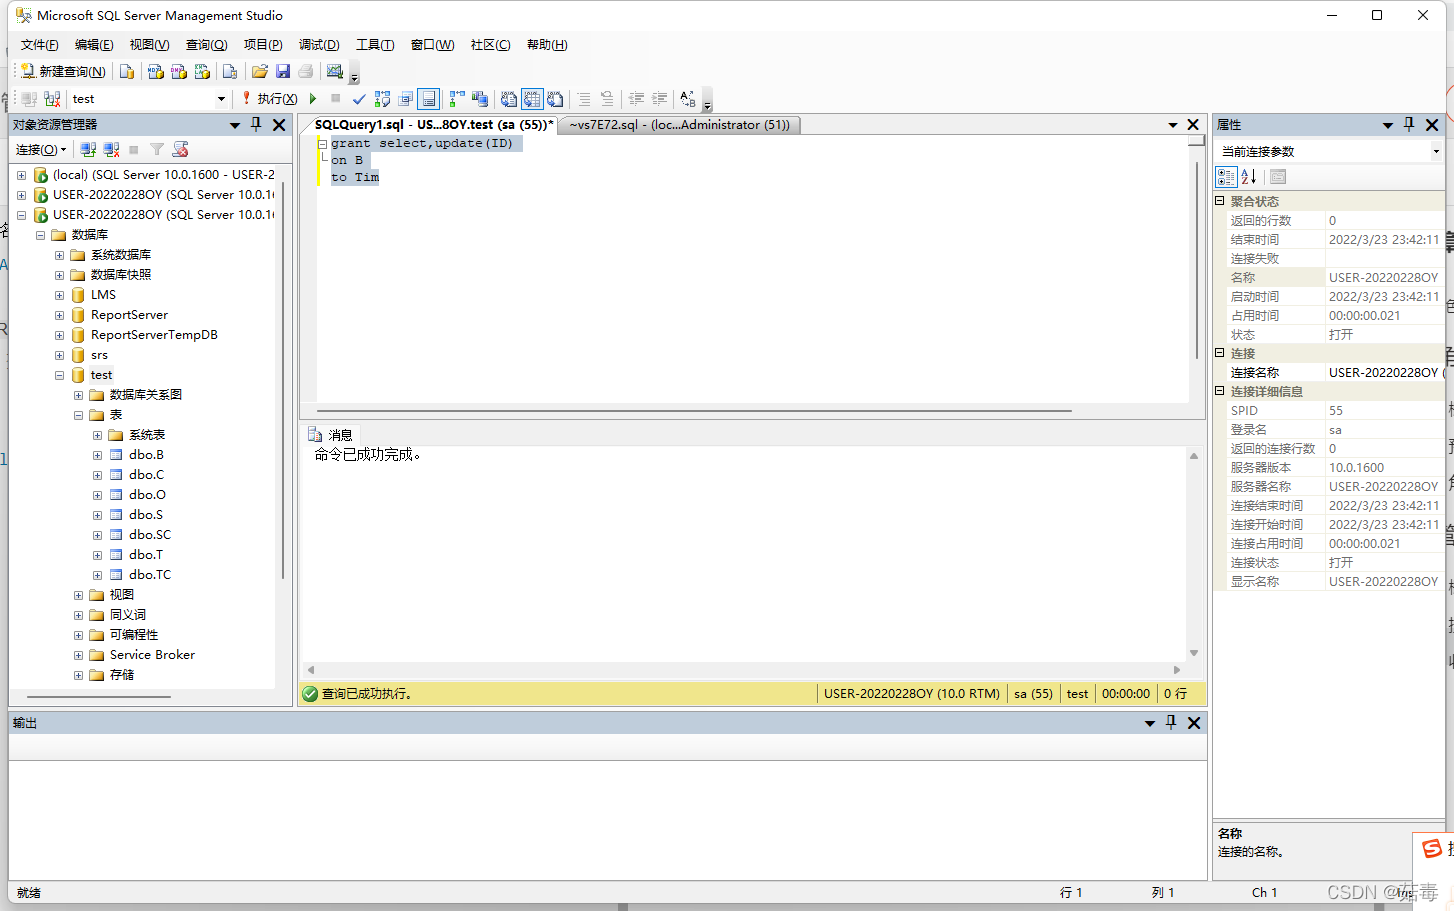Viewport: 1454px width, 911px height.
Task: Parse the query with the blue checkmark
Action: point(359,99)
